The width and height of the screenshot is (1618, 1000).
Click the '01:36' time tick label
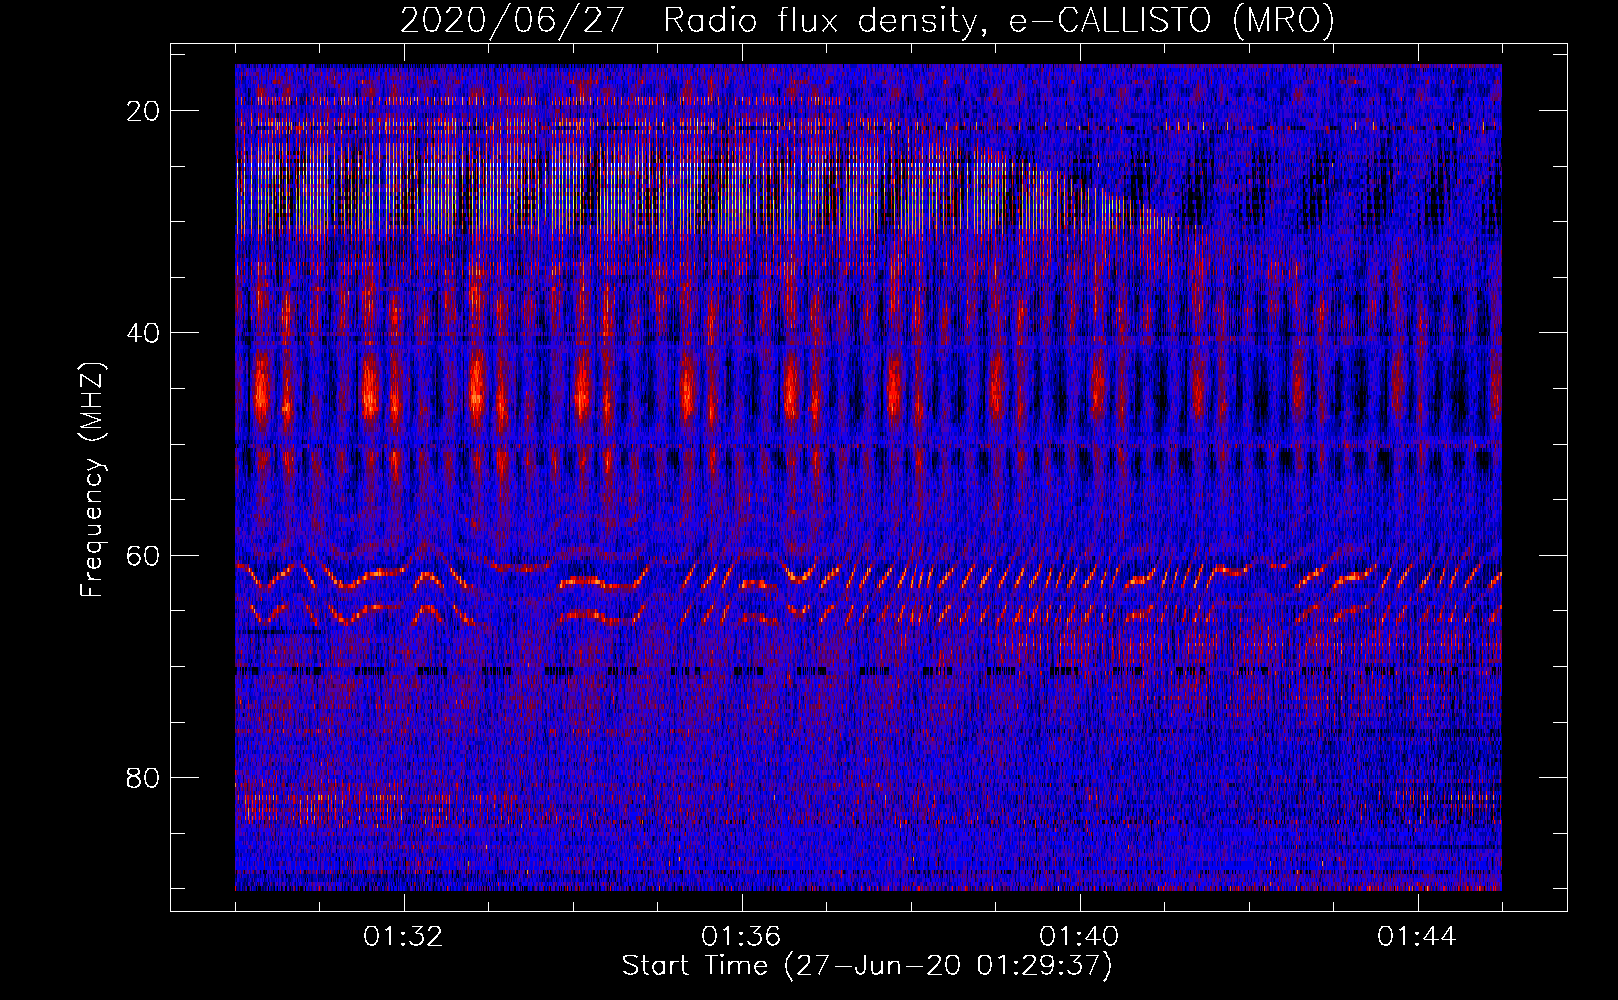[741, 937]
